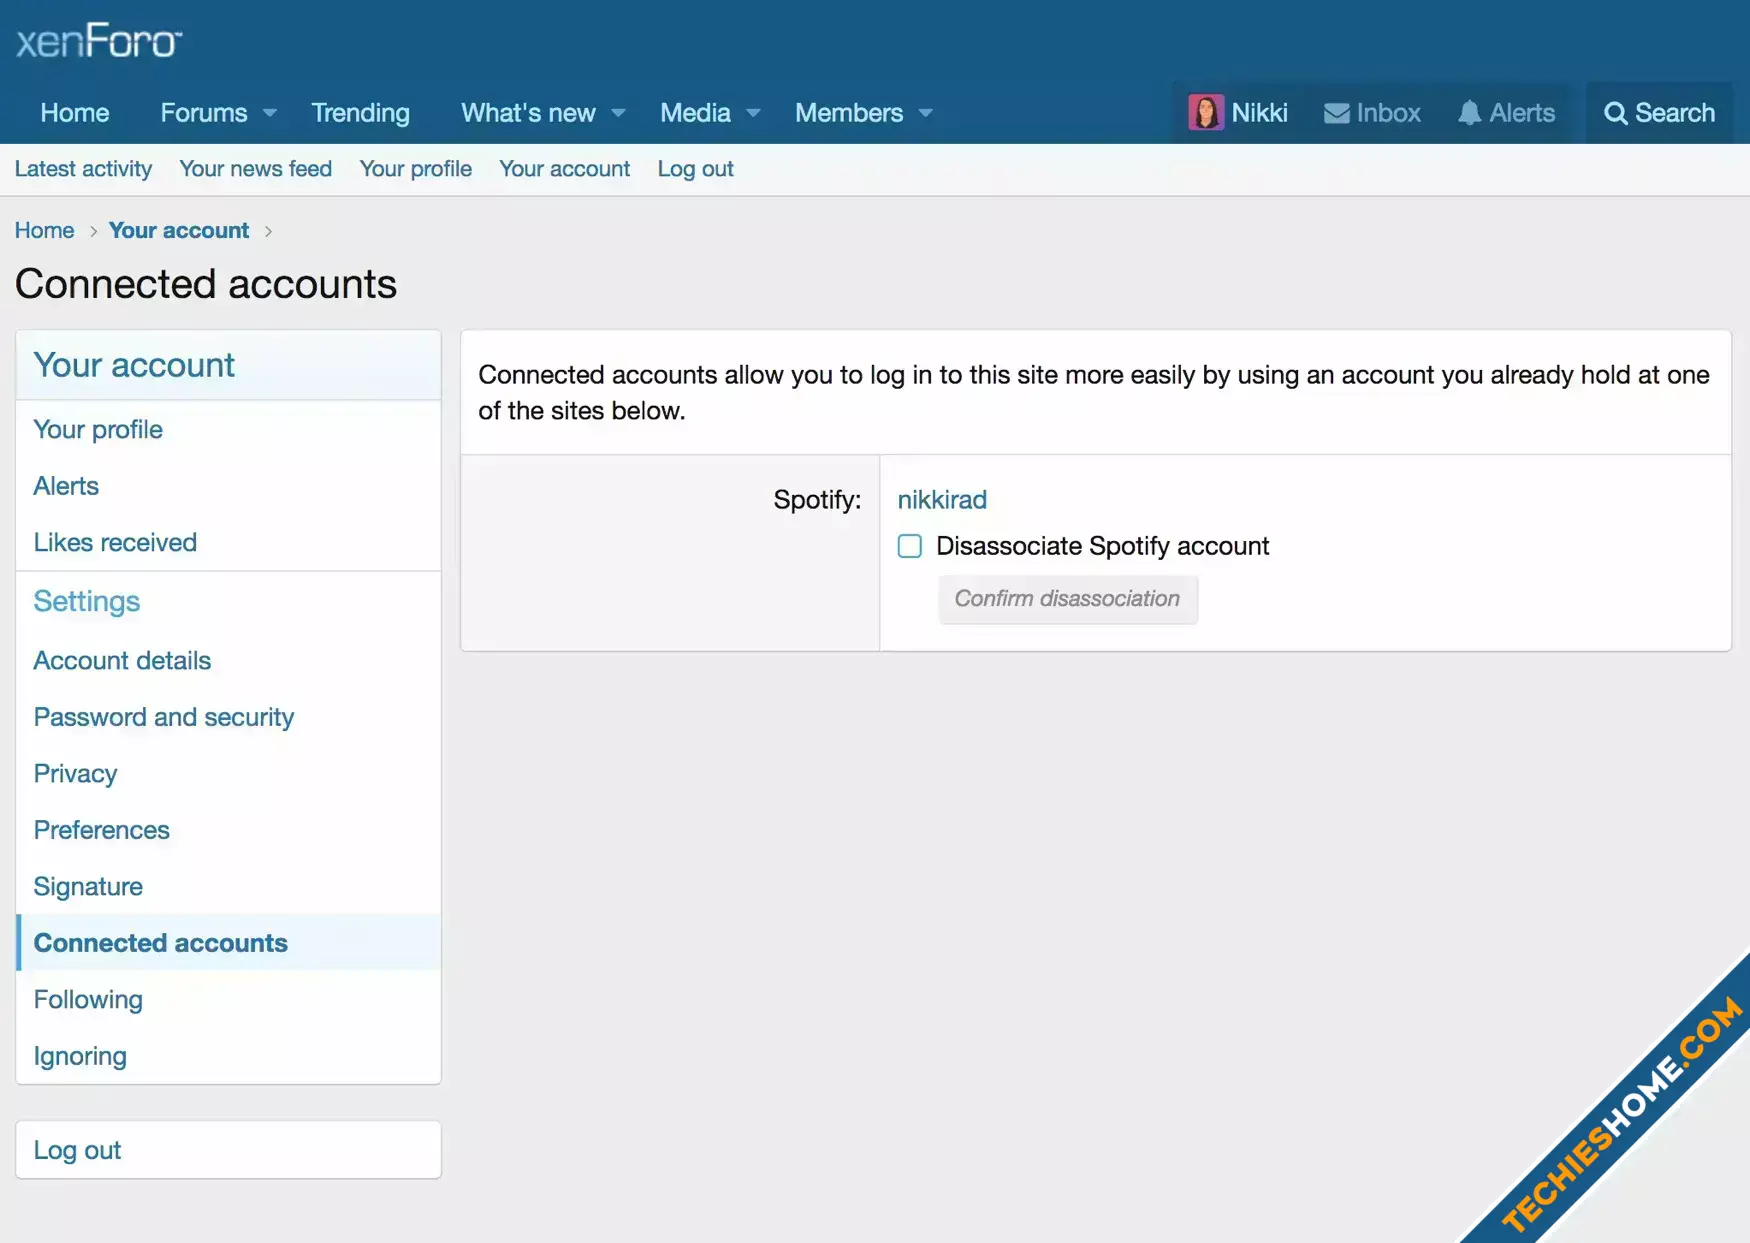This screenshot has width=1750, height=1243.
Task: Click the Confirm disassociation button
Action: [1067, 599]
